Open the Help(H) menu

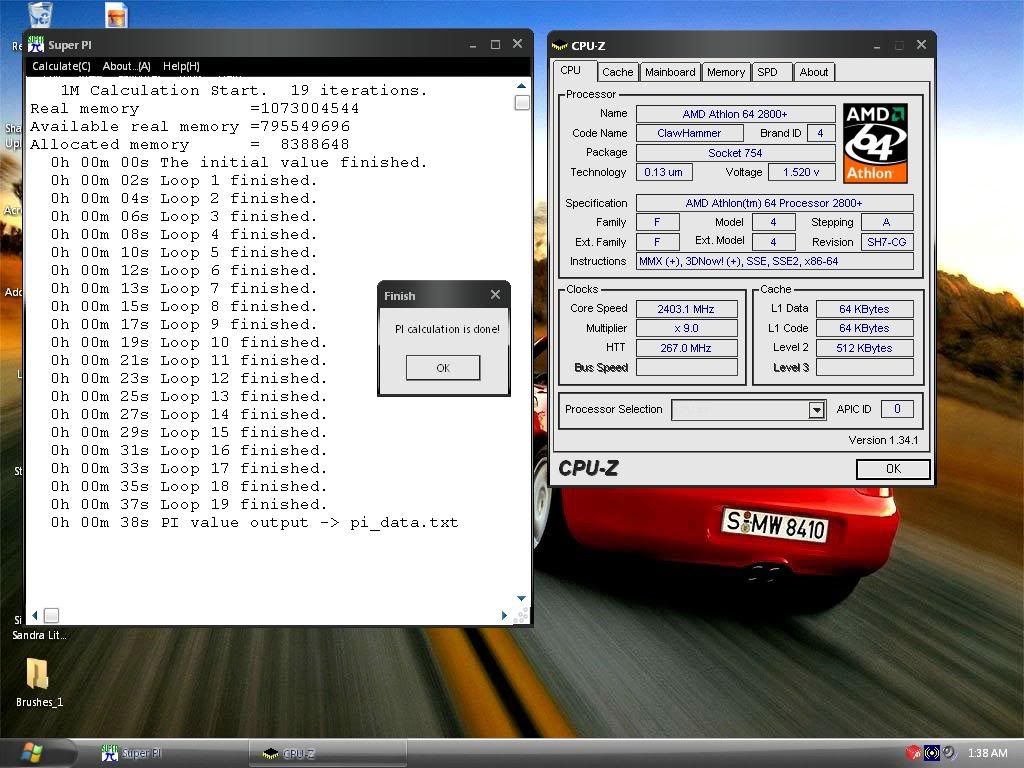click(x=181, y=66)
